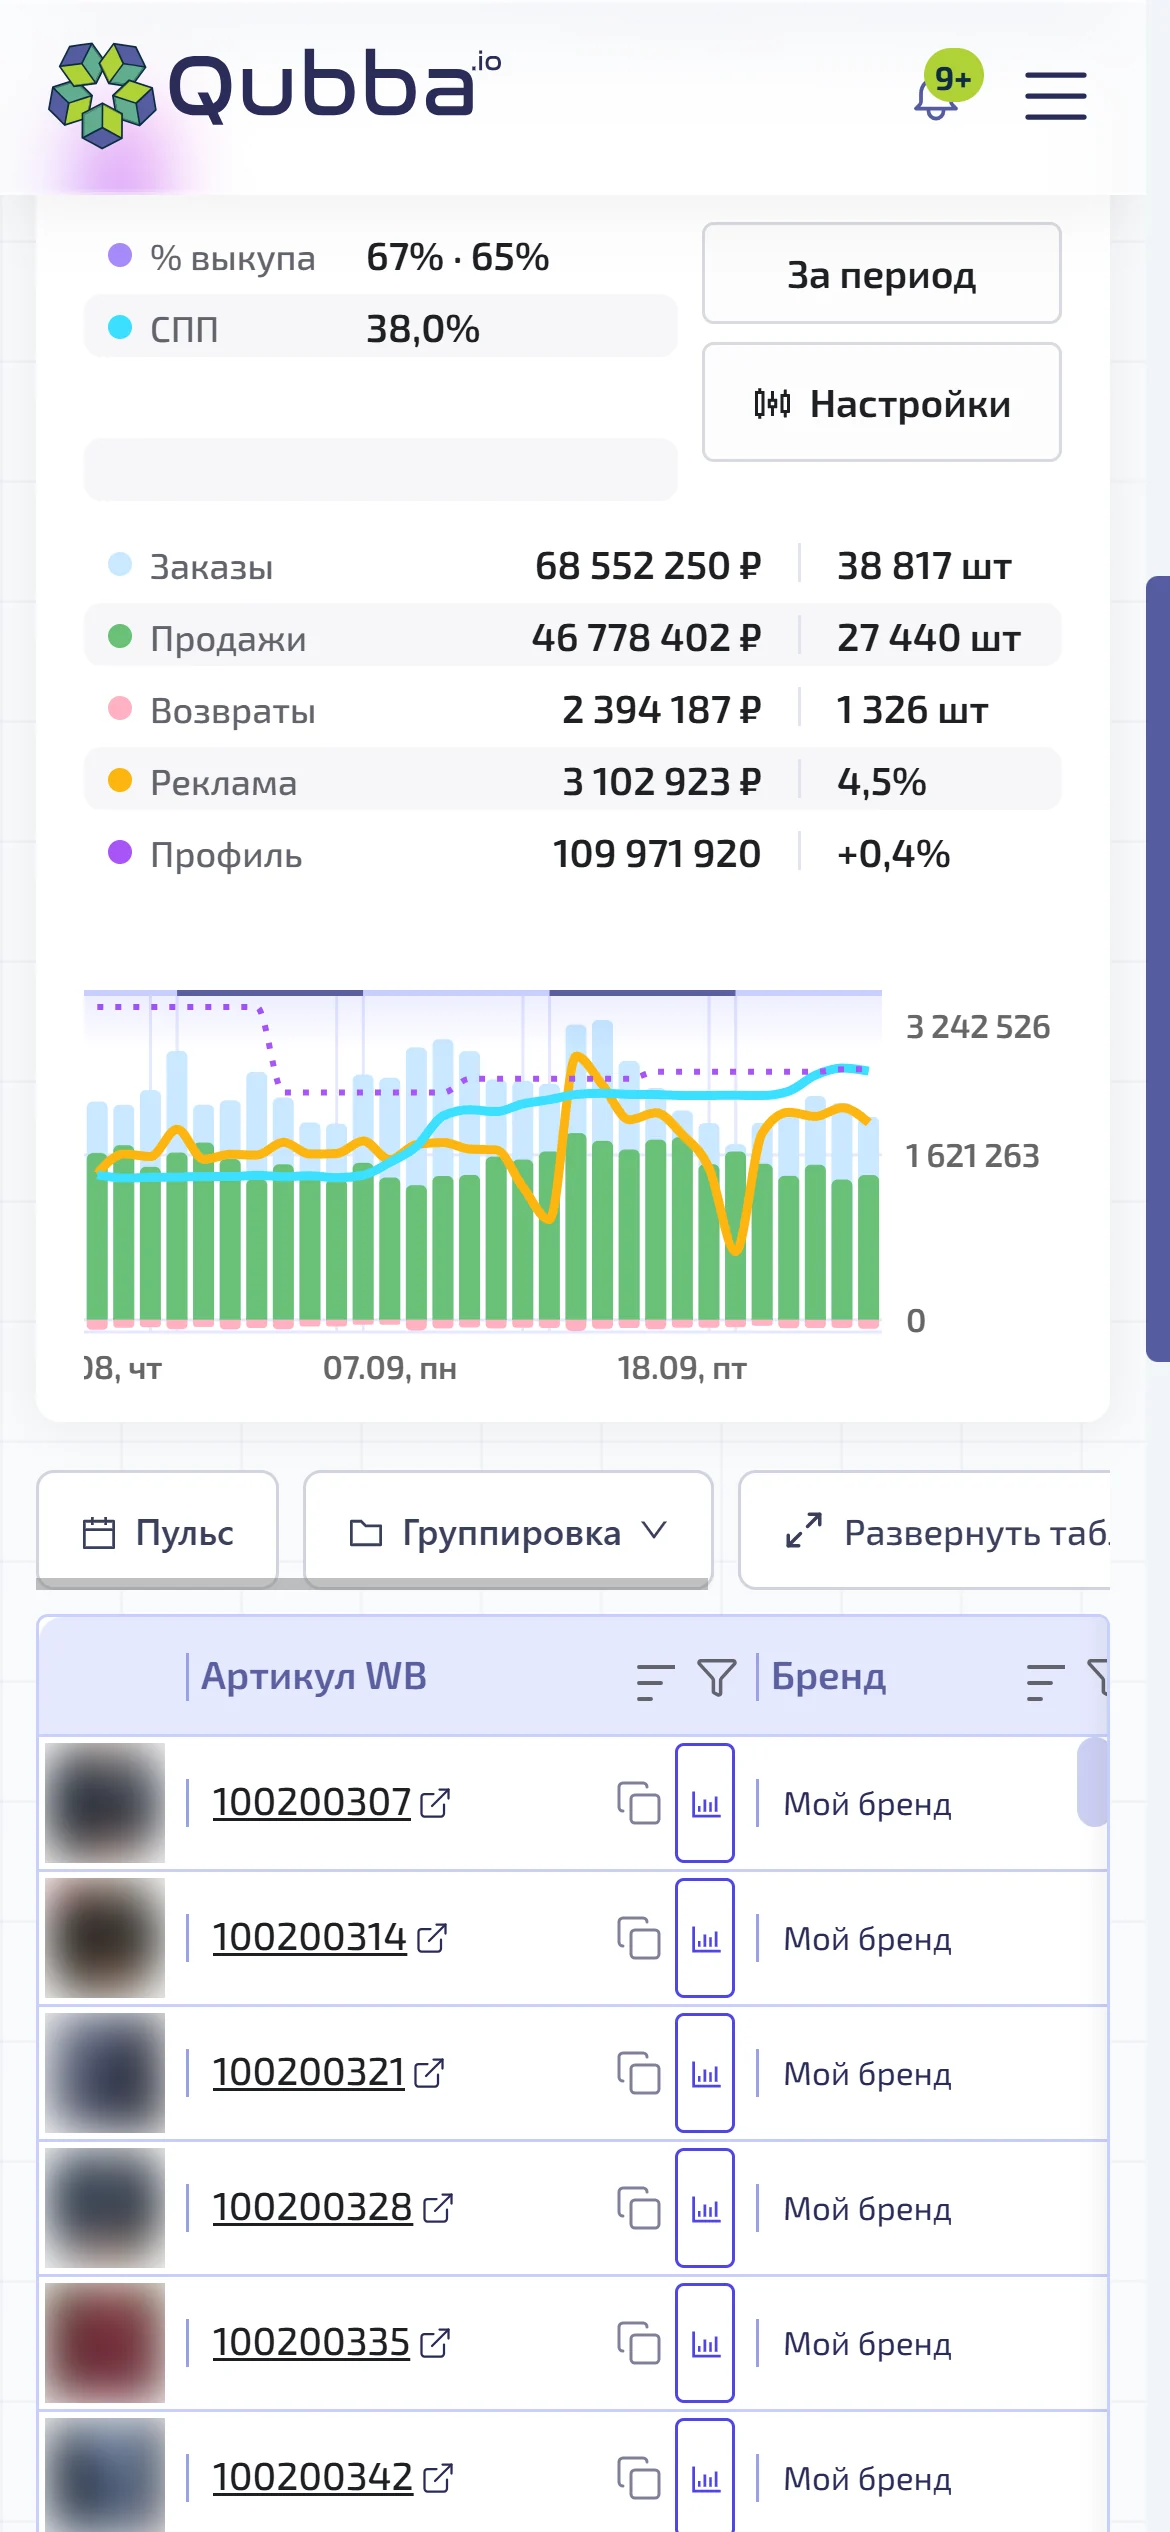Sort by the Бренд column
Viewport: 1170px width, 2532px height.
(1045, 1680)
